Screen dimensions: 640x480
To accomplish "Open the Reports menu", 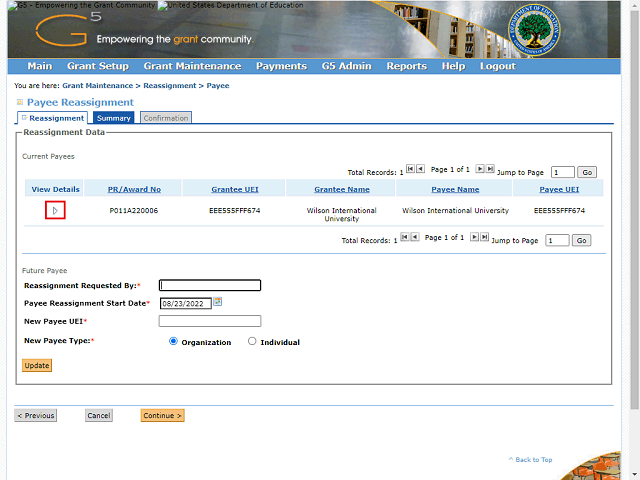I will (407, 66).
